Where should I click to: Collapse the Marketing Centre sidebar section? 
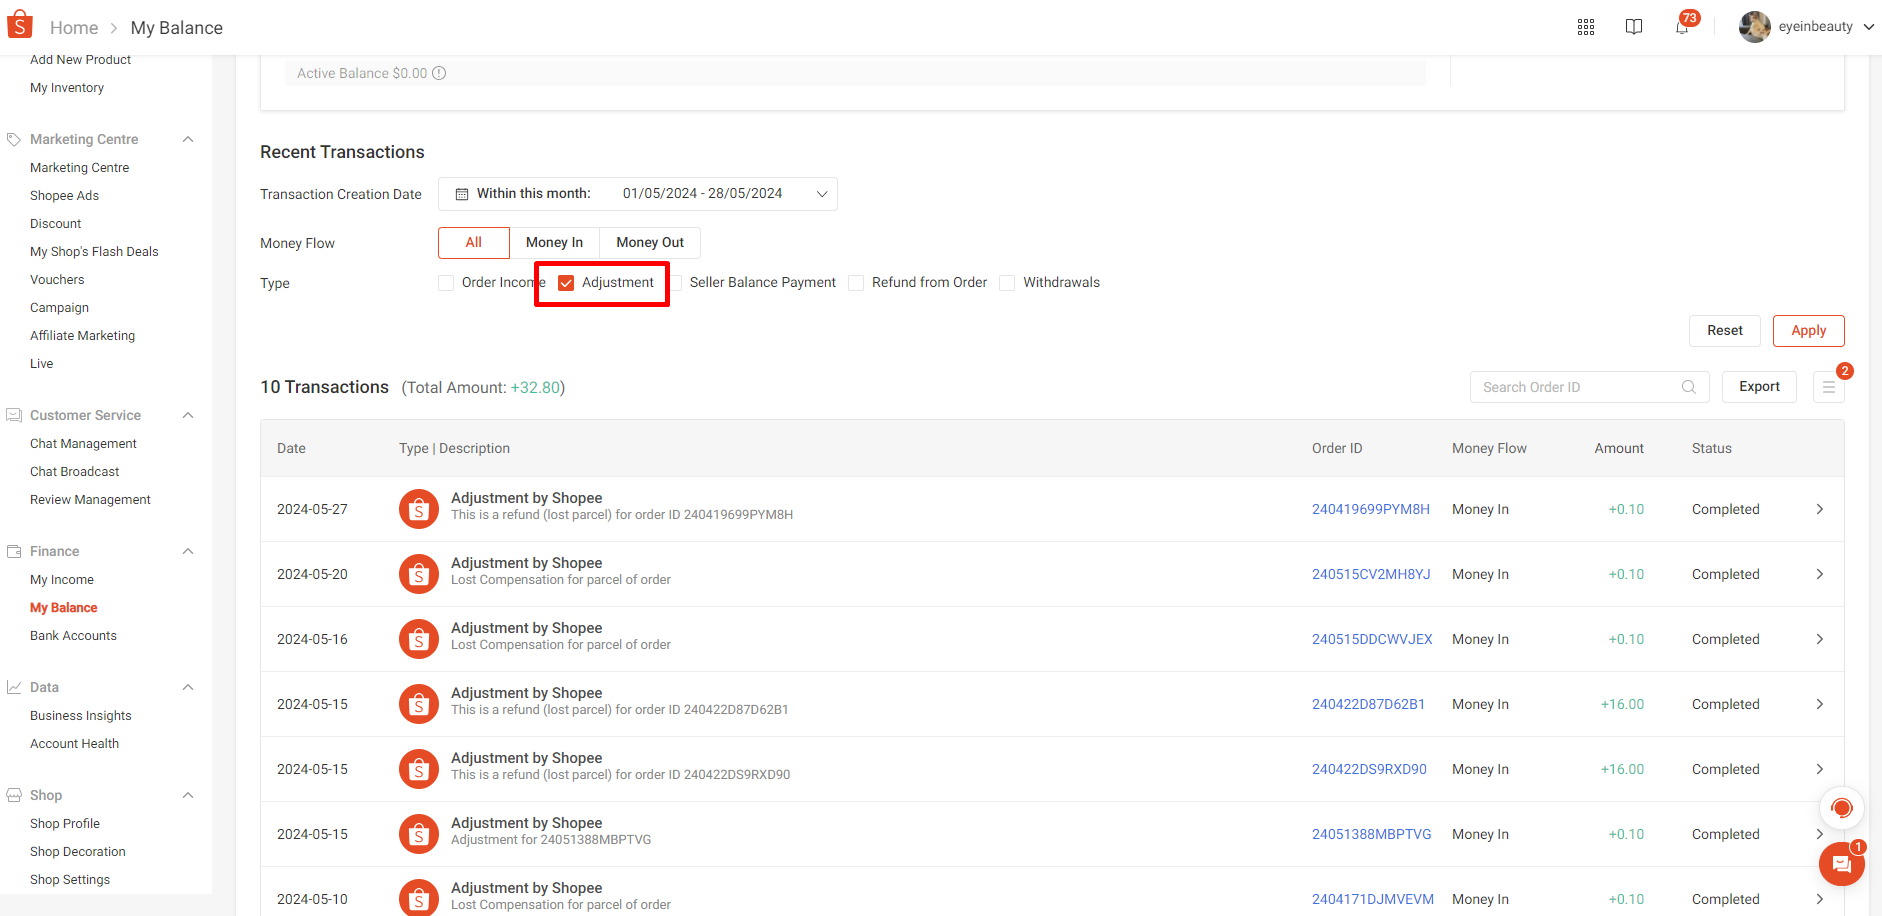[188, 139]
